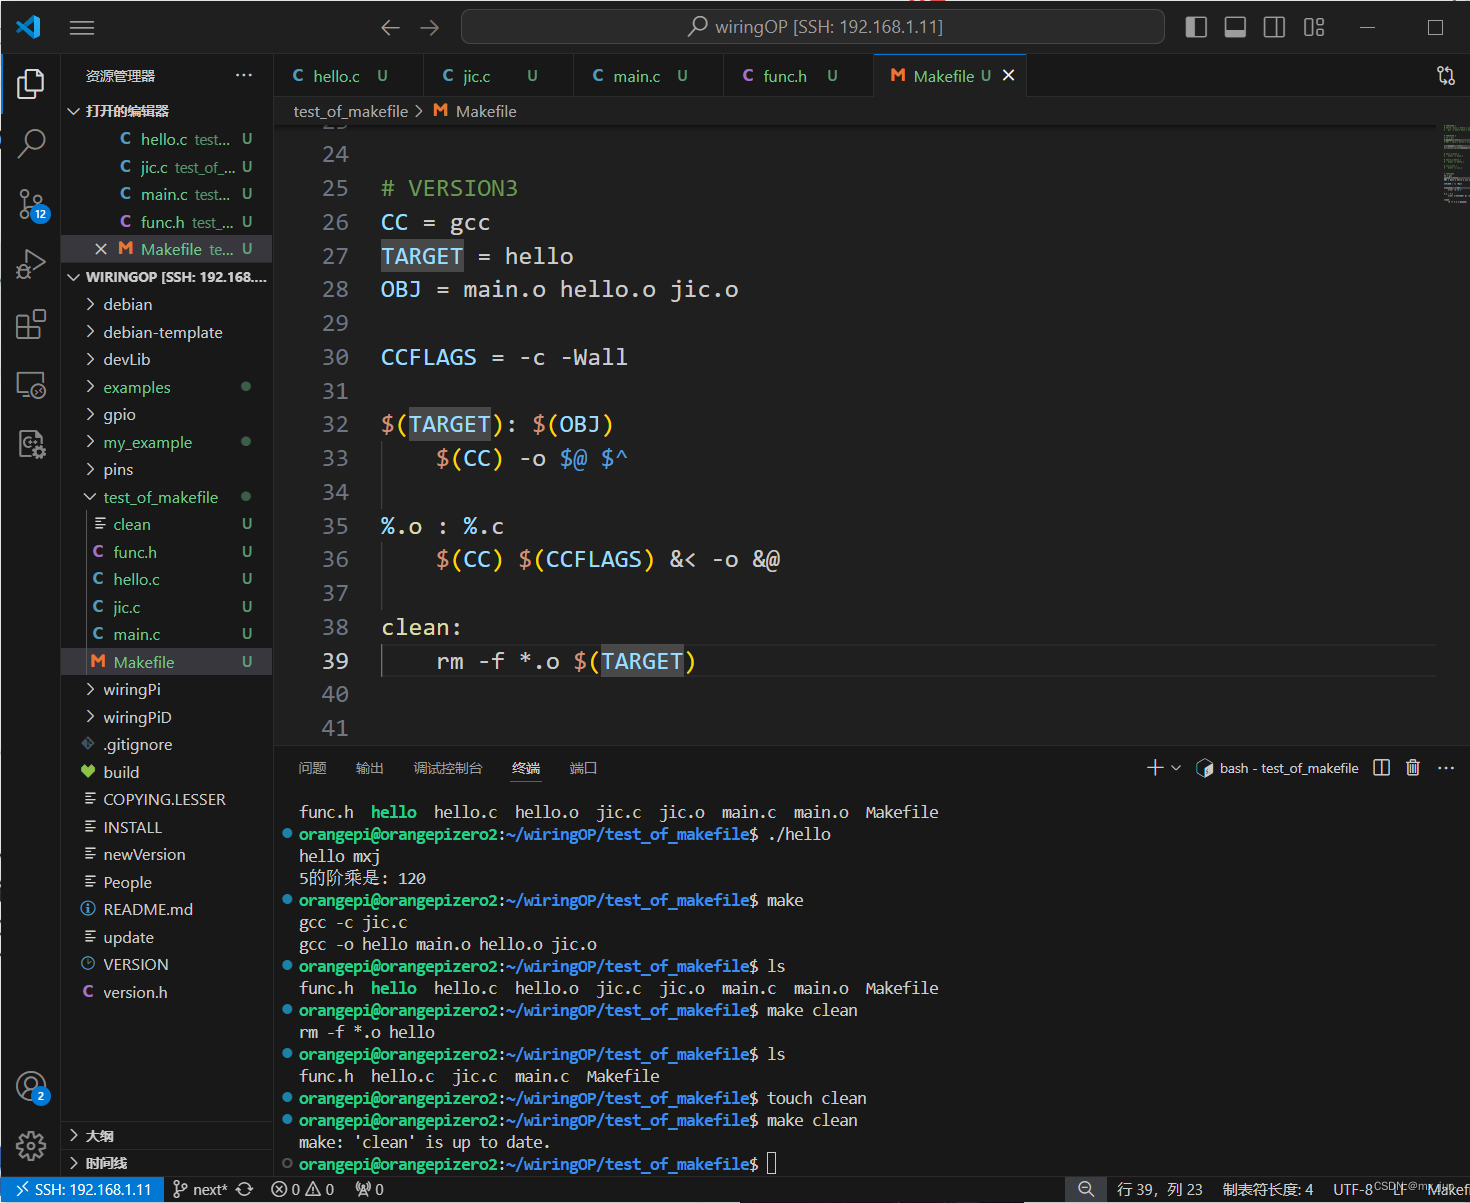Toggle the primary sidebar visibility
Viewport: 1470px width, 1203px height.
tap(1196, 27)
